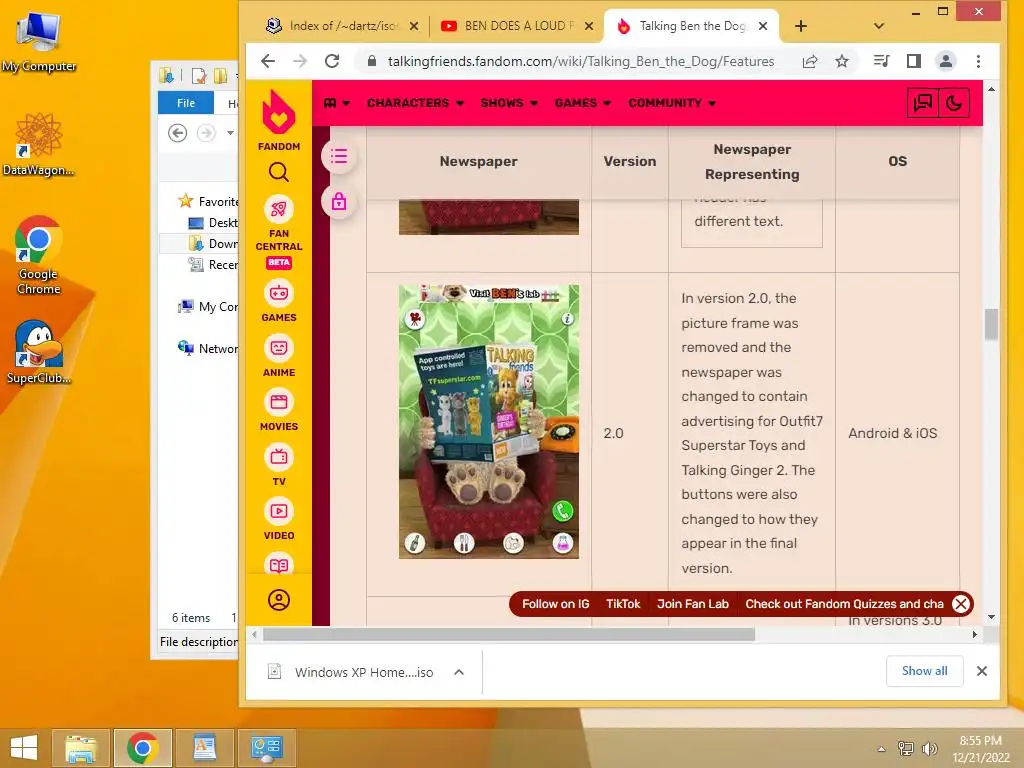Open the Fandom home logo
The image size is (1024, 768).
point(279,120)
